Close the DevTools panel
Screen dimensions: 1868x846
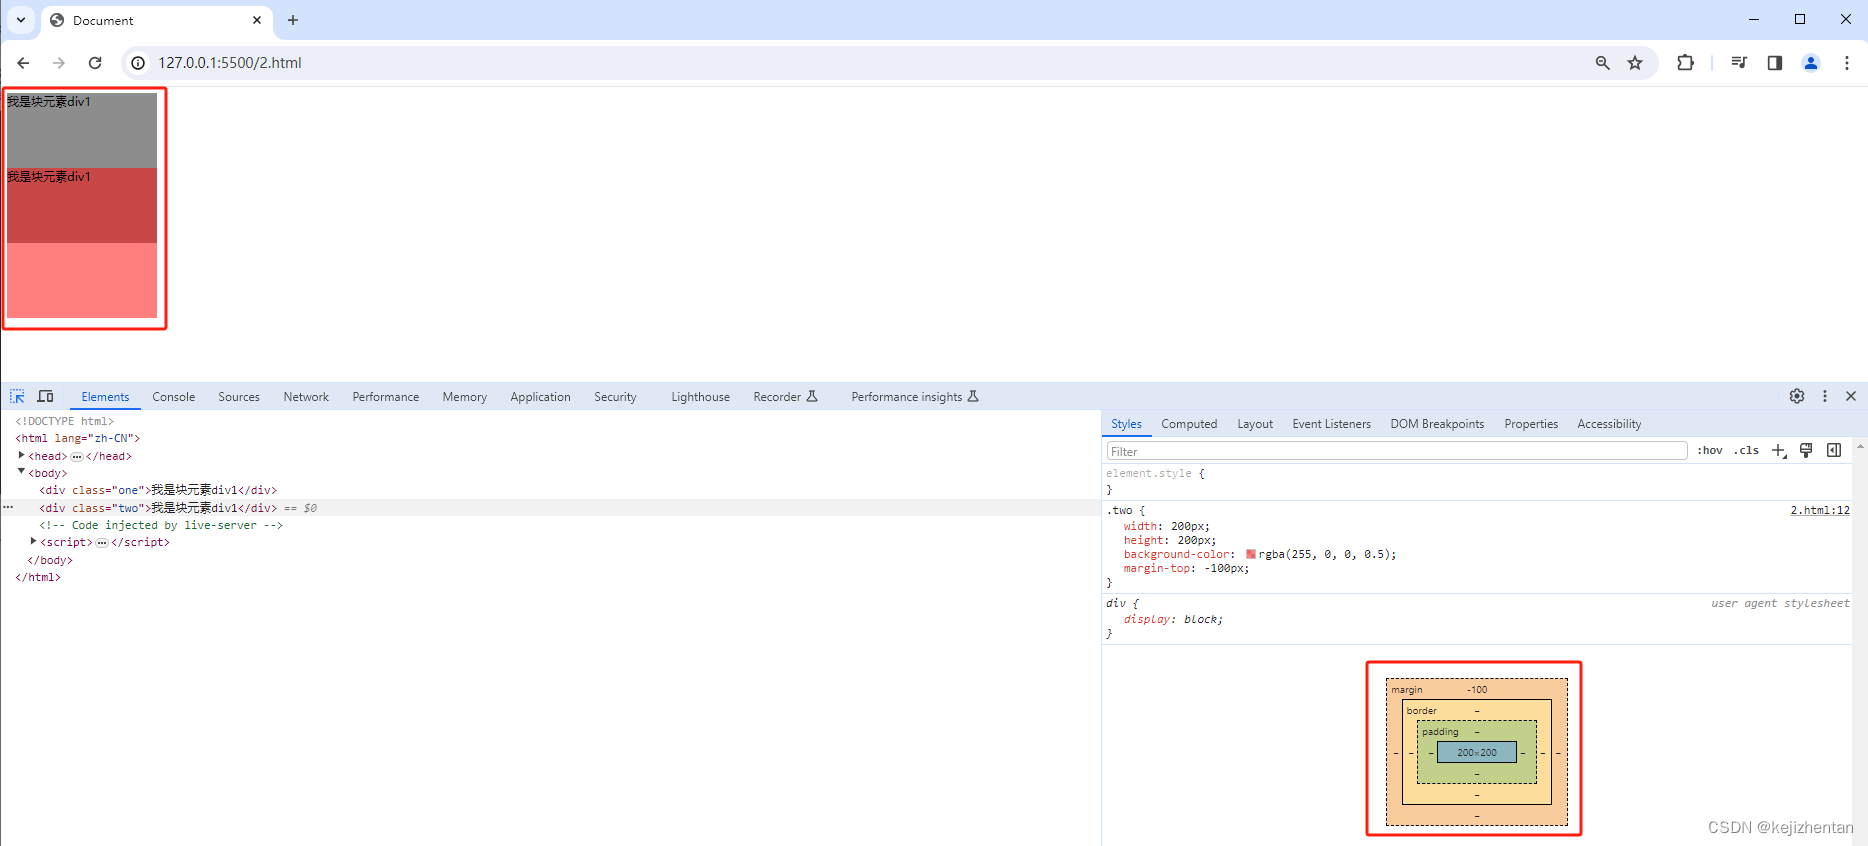[x=1851, y=396]
